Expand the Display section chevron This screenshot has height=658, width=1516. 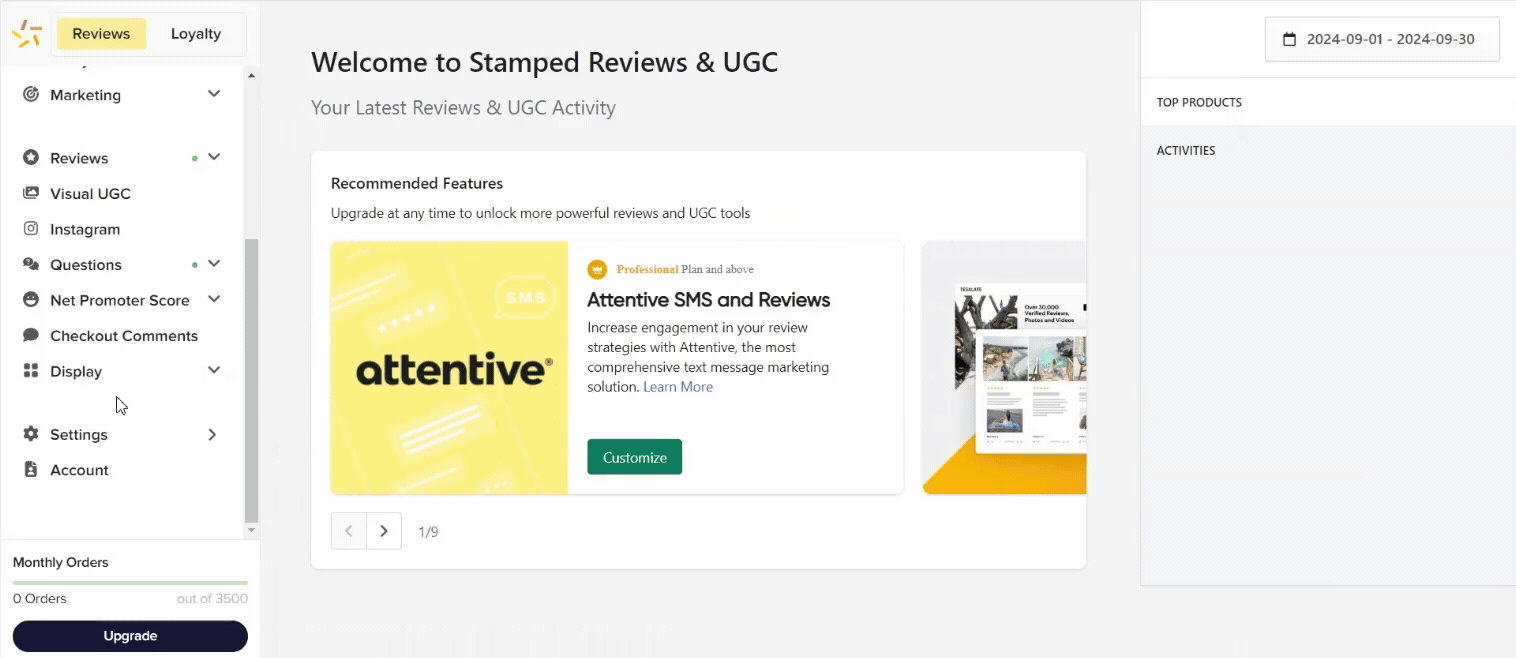tap(213, 371)
